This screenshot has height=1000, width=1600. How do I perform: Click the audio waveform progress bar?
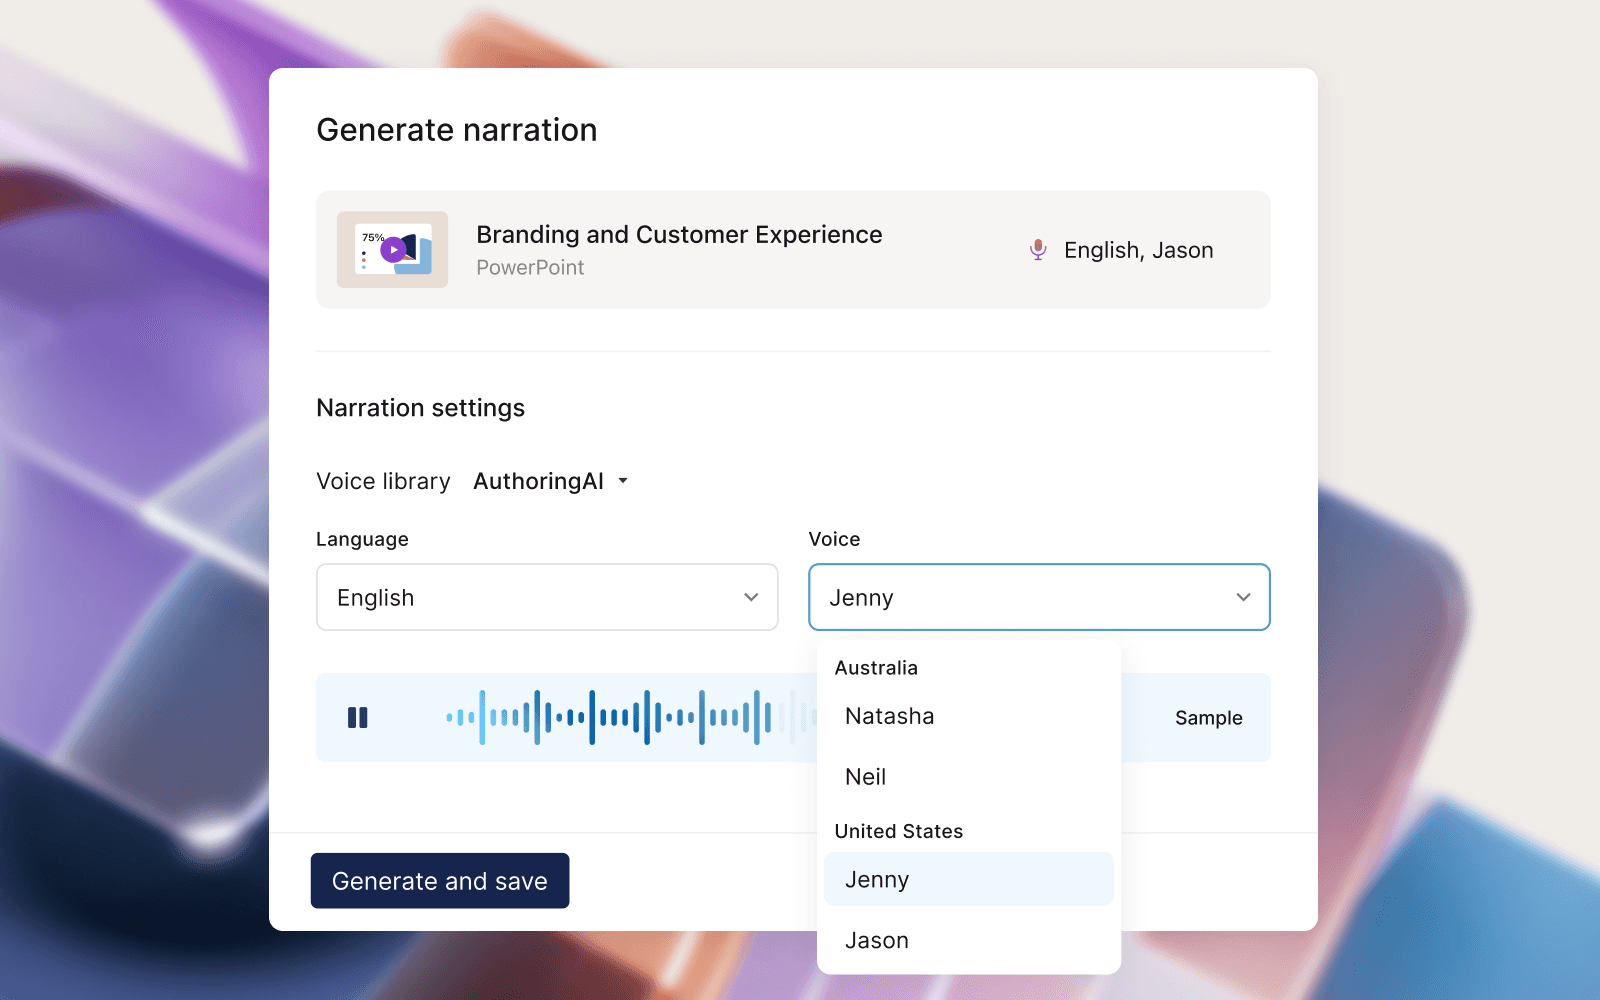(630, 717)
